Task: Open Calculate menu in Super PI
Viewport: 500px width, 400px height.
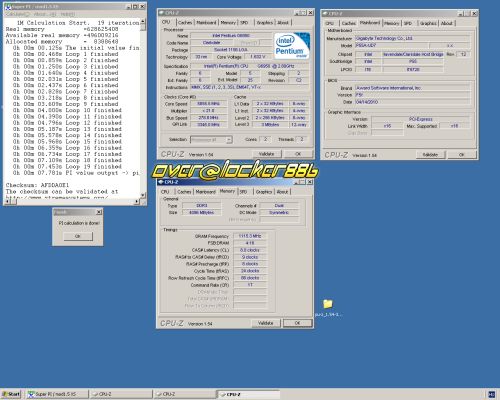Action: click(17, 14)
